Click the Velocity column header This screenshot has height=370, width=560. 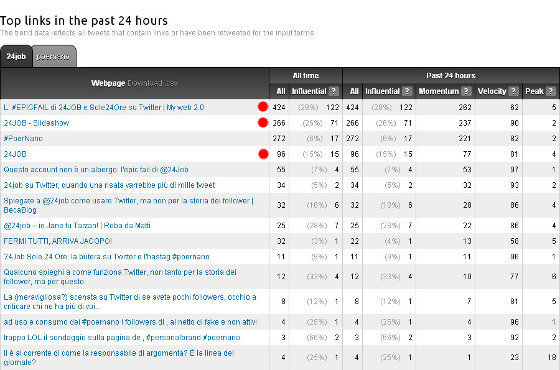(x=492, y=91)
